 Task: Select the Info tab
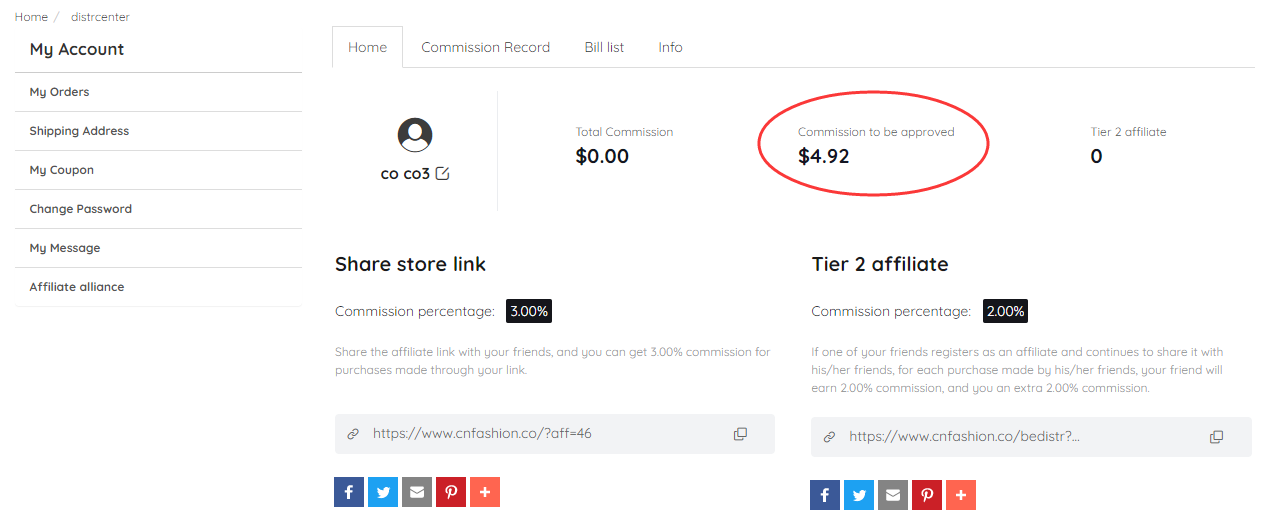tap(670, 47)
